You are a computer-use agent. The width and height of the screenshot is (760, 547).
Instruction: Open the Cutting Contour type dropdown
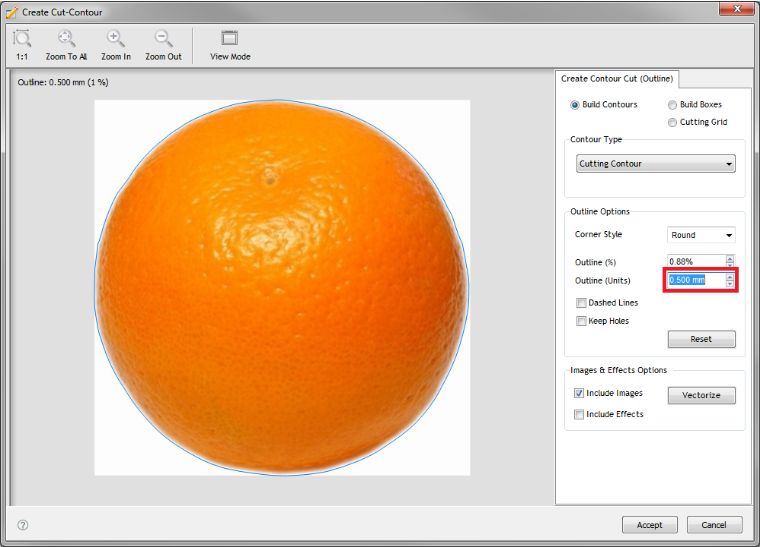[656, 164]
